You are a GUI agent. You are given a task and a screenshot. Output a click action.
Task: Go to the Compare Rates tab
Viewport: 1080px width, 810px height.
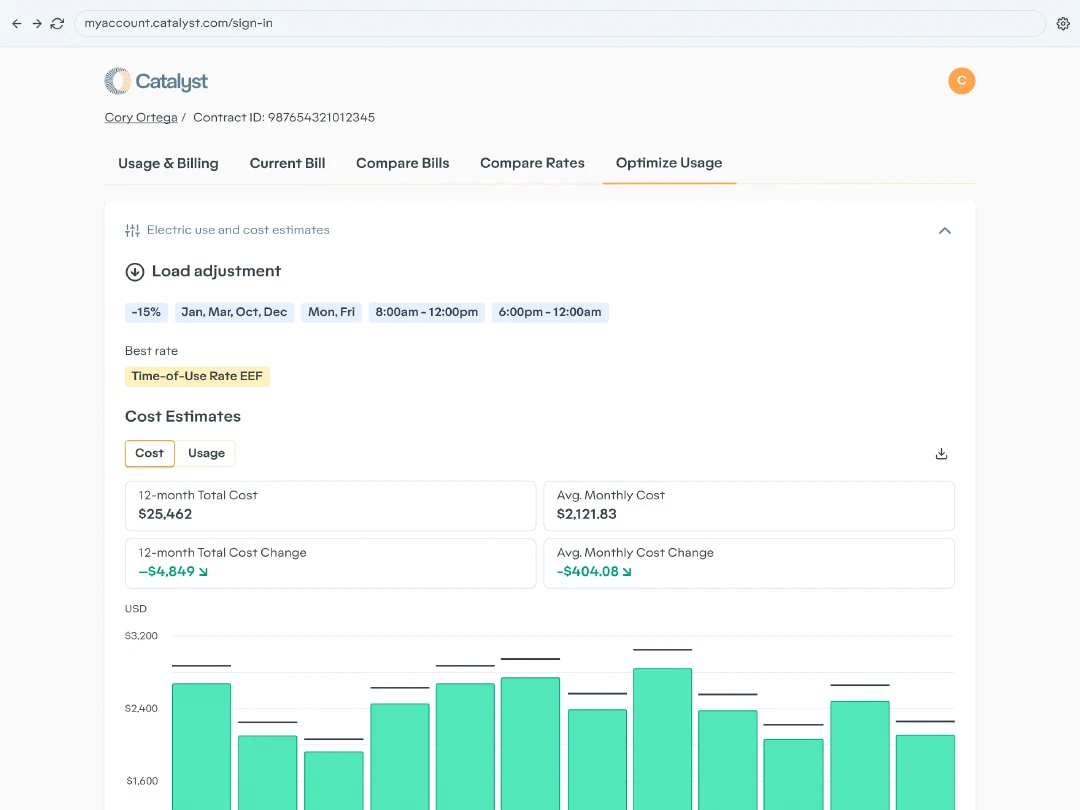(x=532, y=163)
